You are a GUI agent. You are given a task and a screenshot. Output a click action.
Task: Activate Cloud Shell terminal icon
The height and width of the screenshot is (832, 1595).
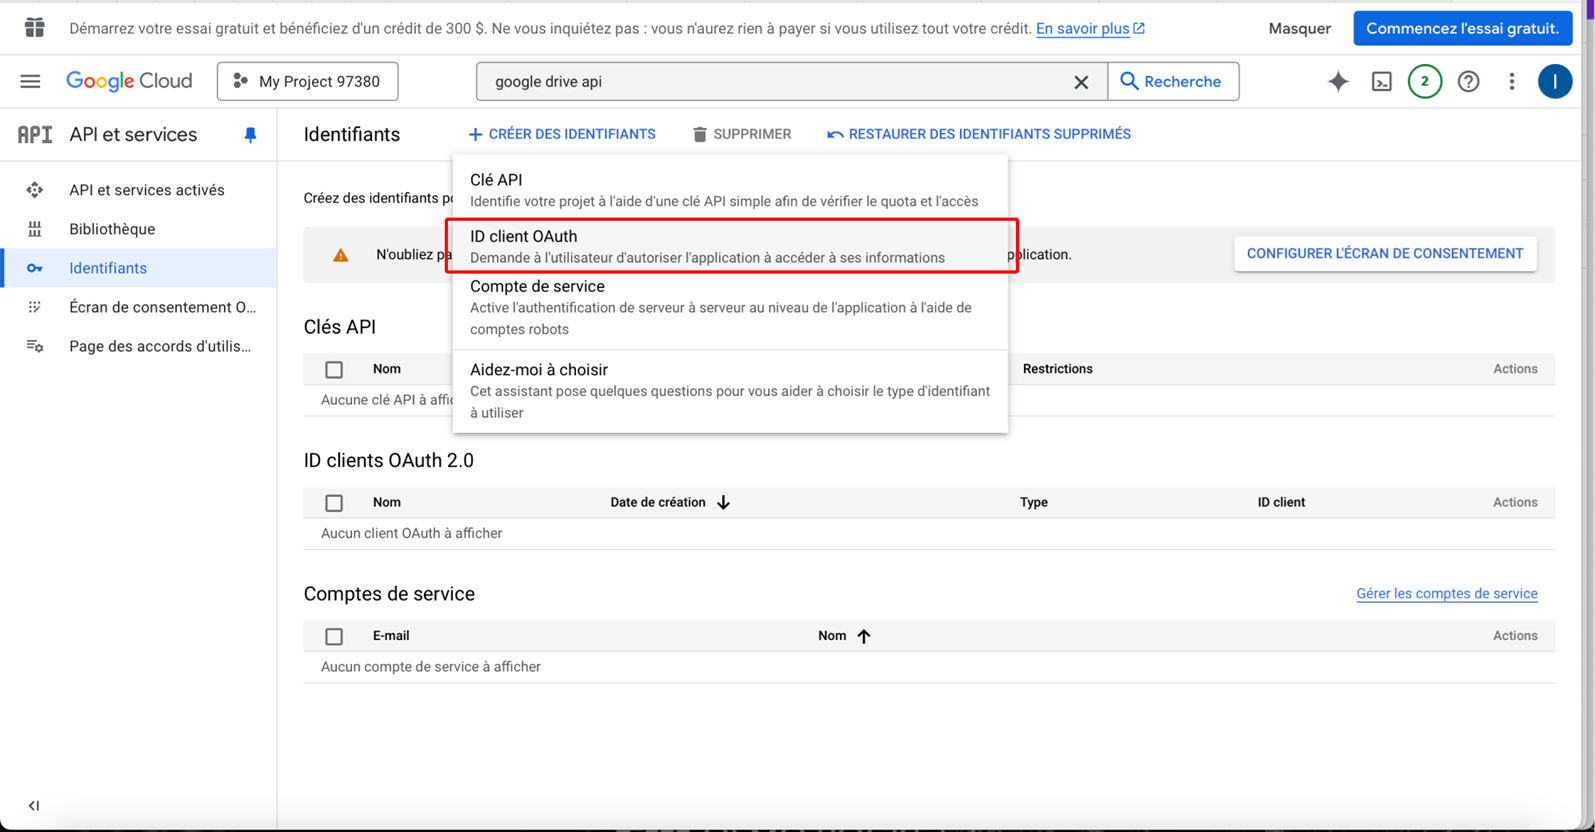[1381, 82]
